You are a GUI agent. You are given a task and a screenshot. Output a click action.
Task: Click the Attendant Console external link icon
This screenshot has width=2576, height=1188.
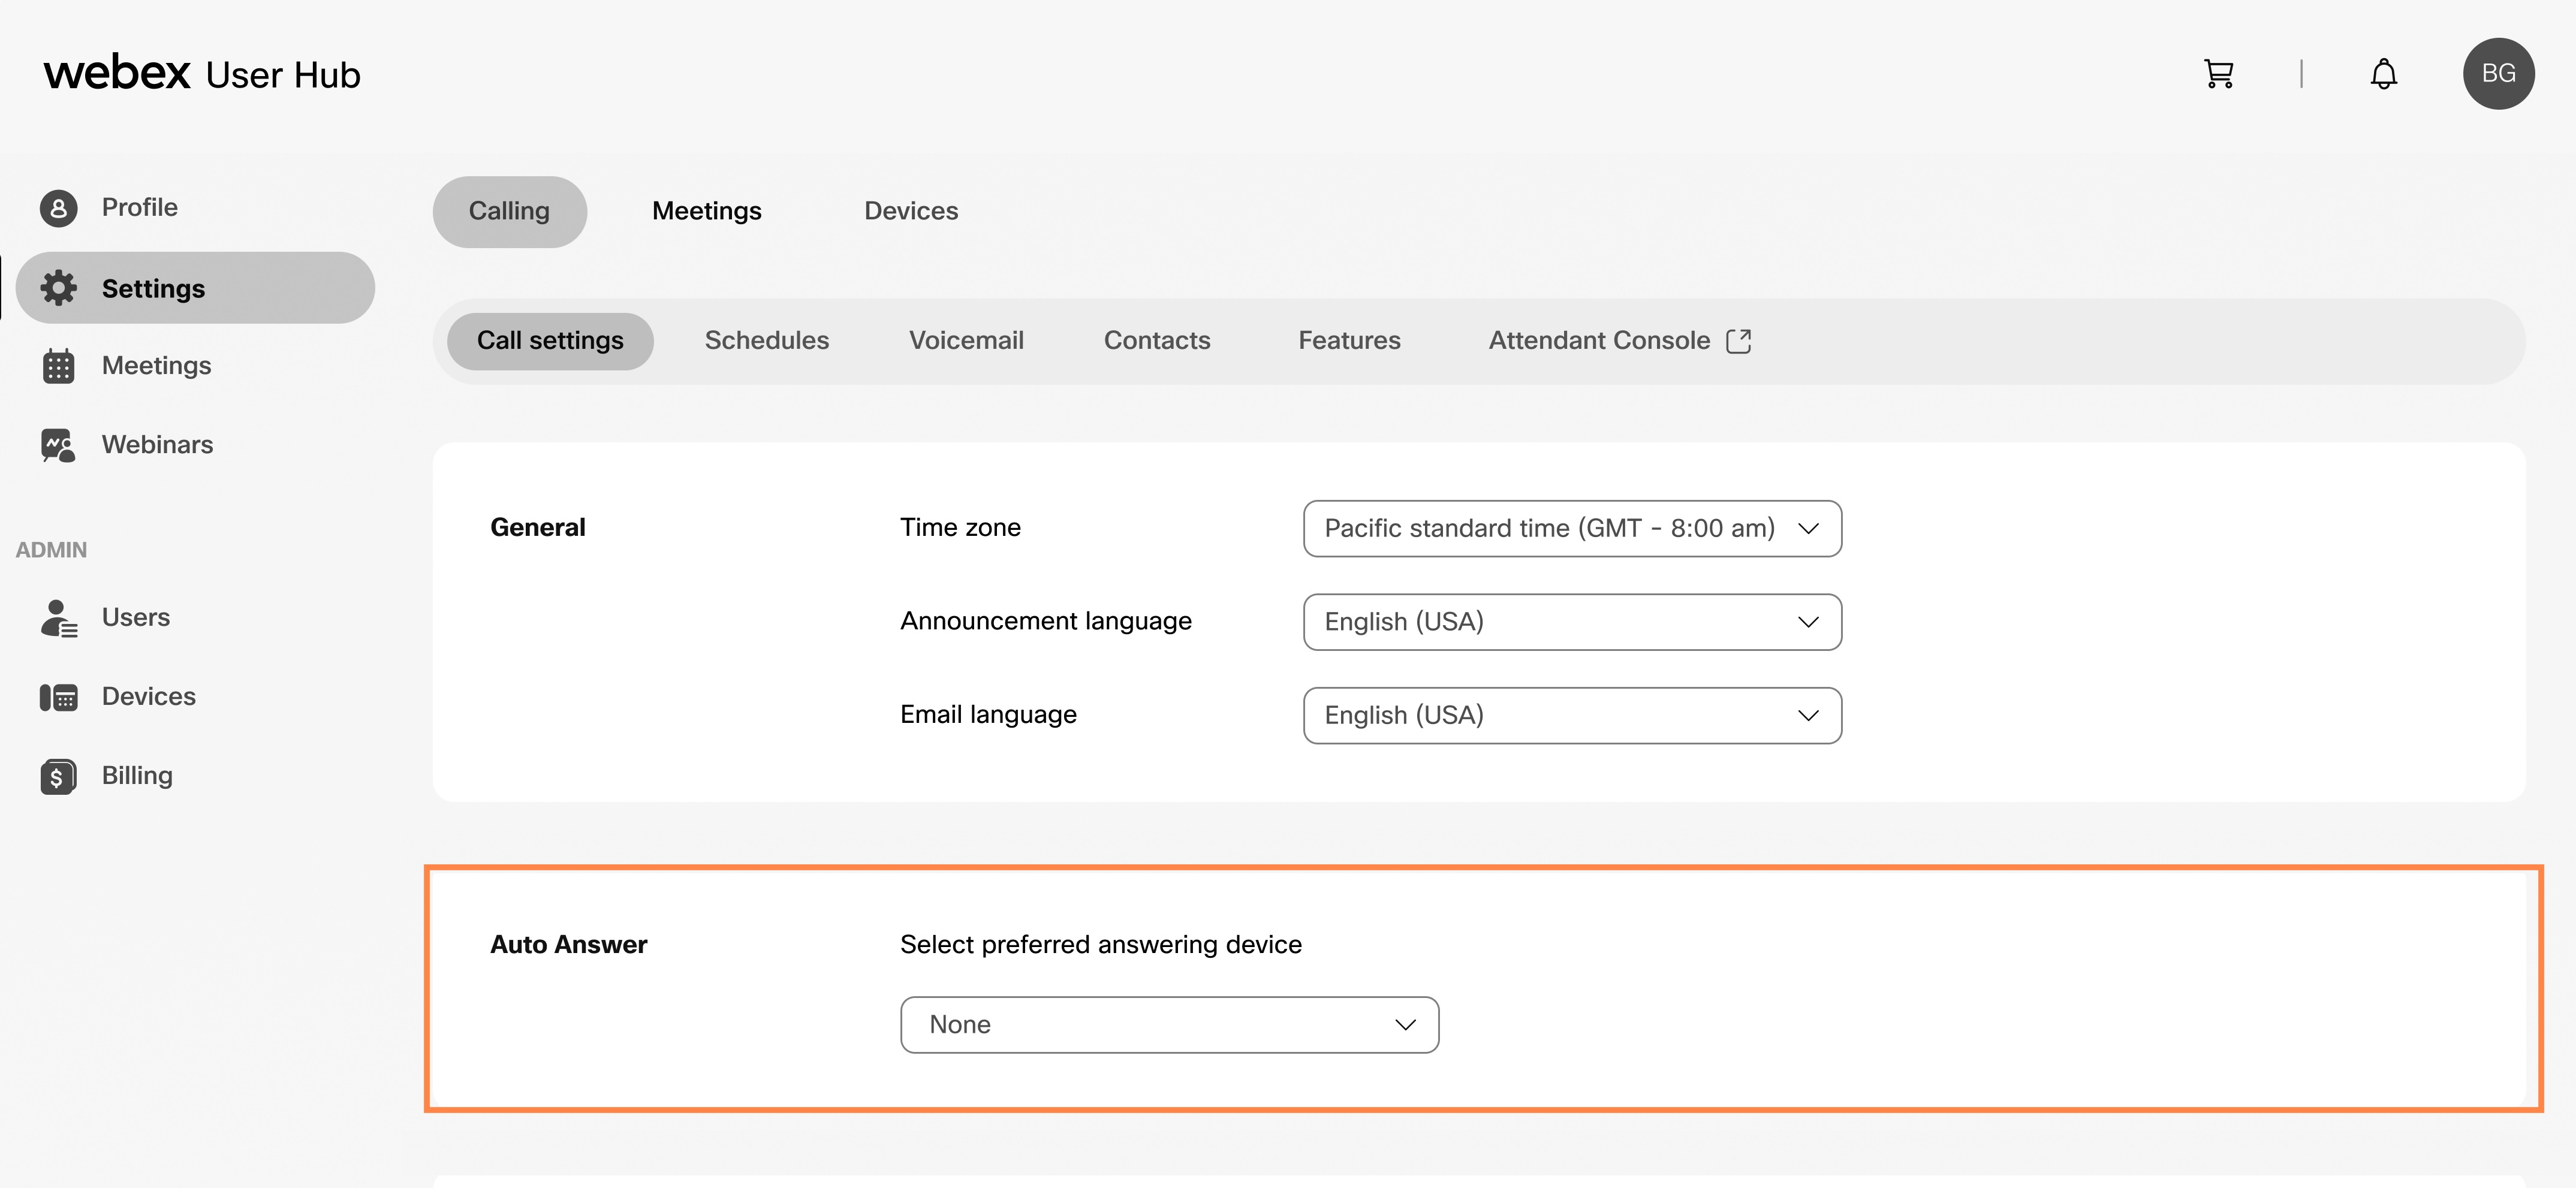pos(1739,341)
